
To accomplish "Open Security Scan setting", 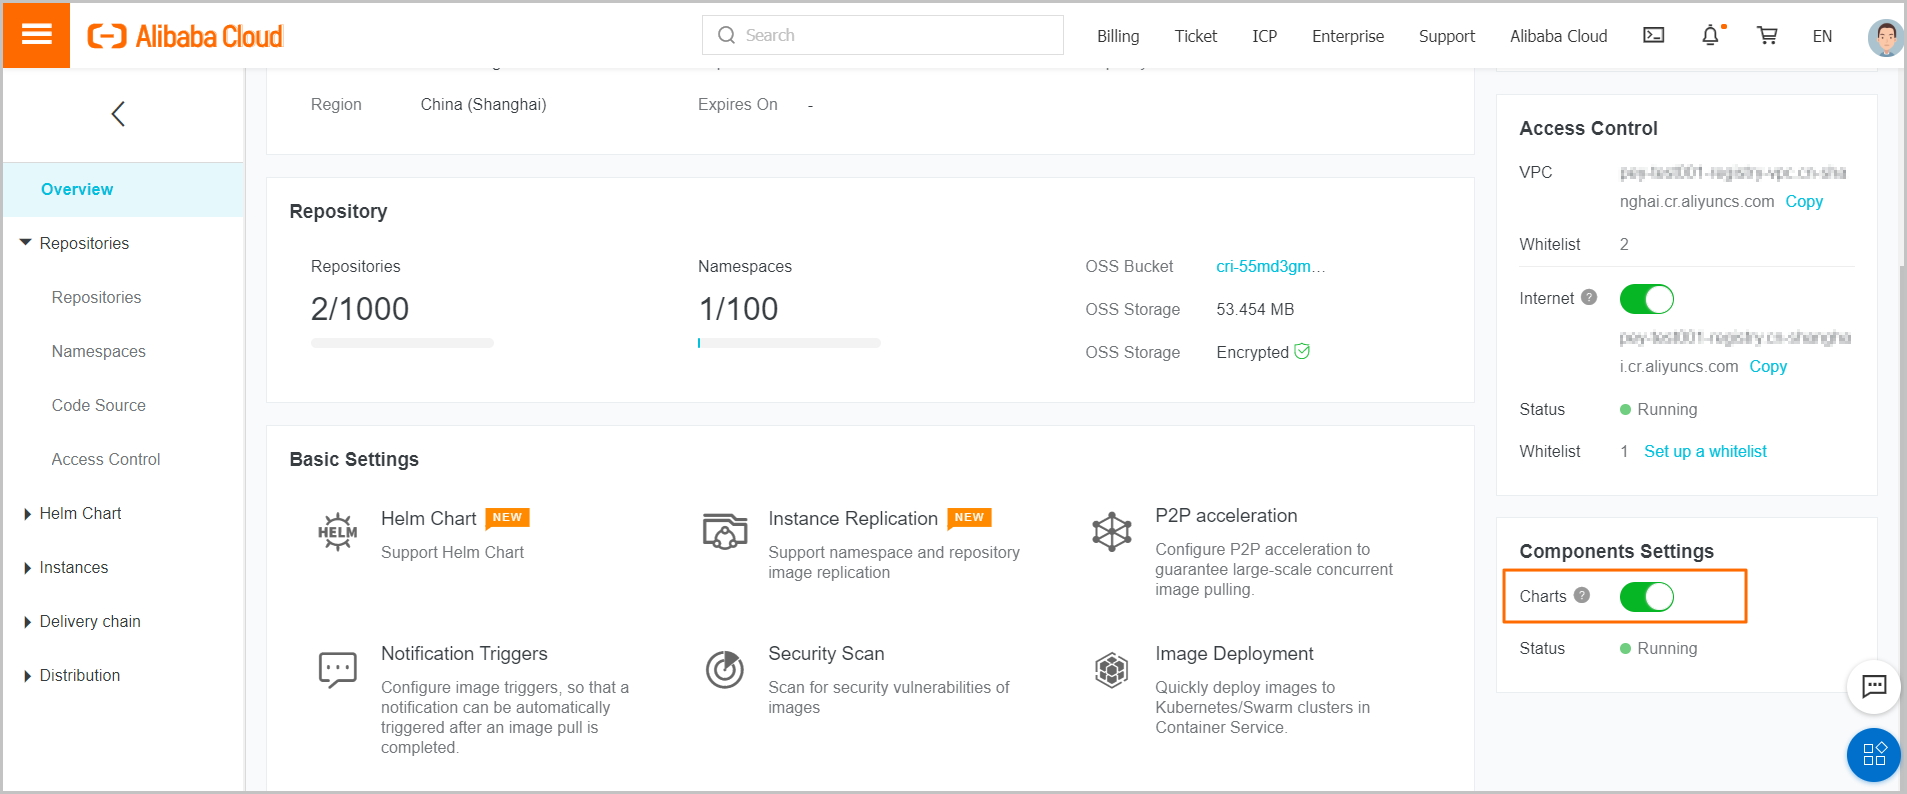I will (x=826, y=653).
